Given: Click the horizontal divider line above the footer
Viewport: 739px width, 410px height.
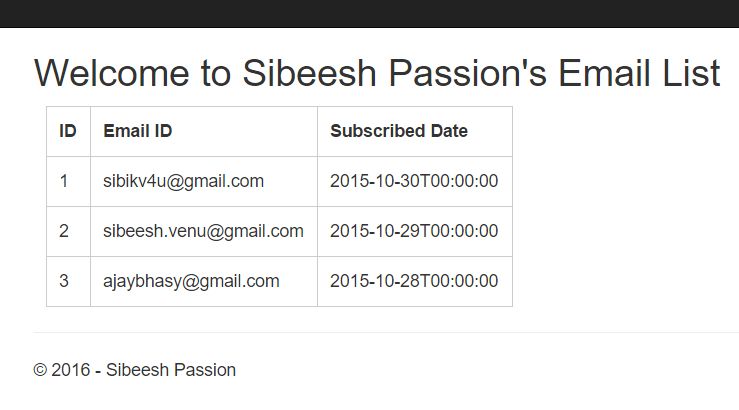Looking at the screenshot, I should (x=385, y=332).
